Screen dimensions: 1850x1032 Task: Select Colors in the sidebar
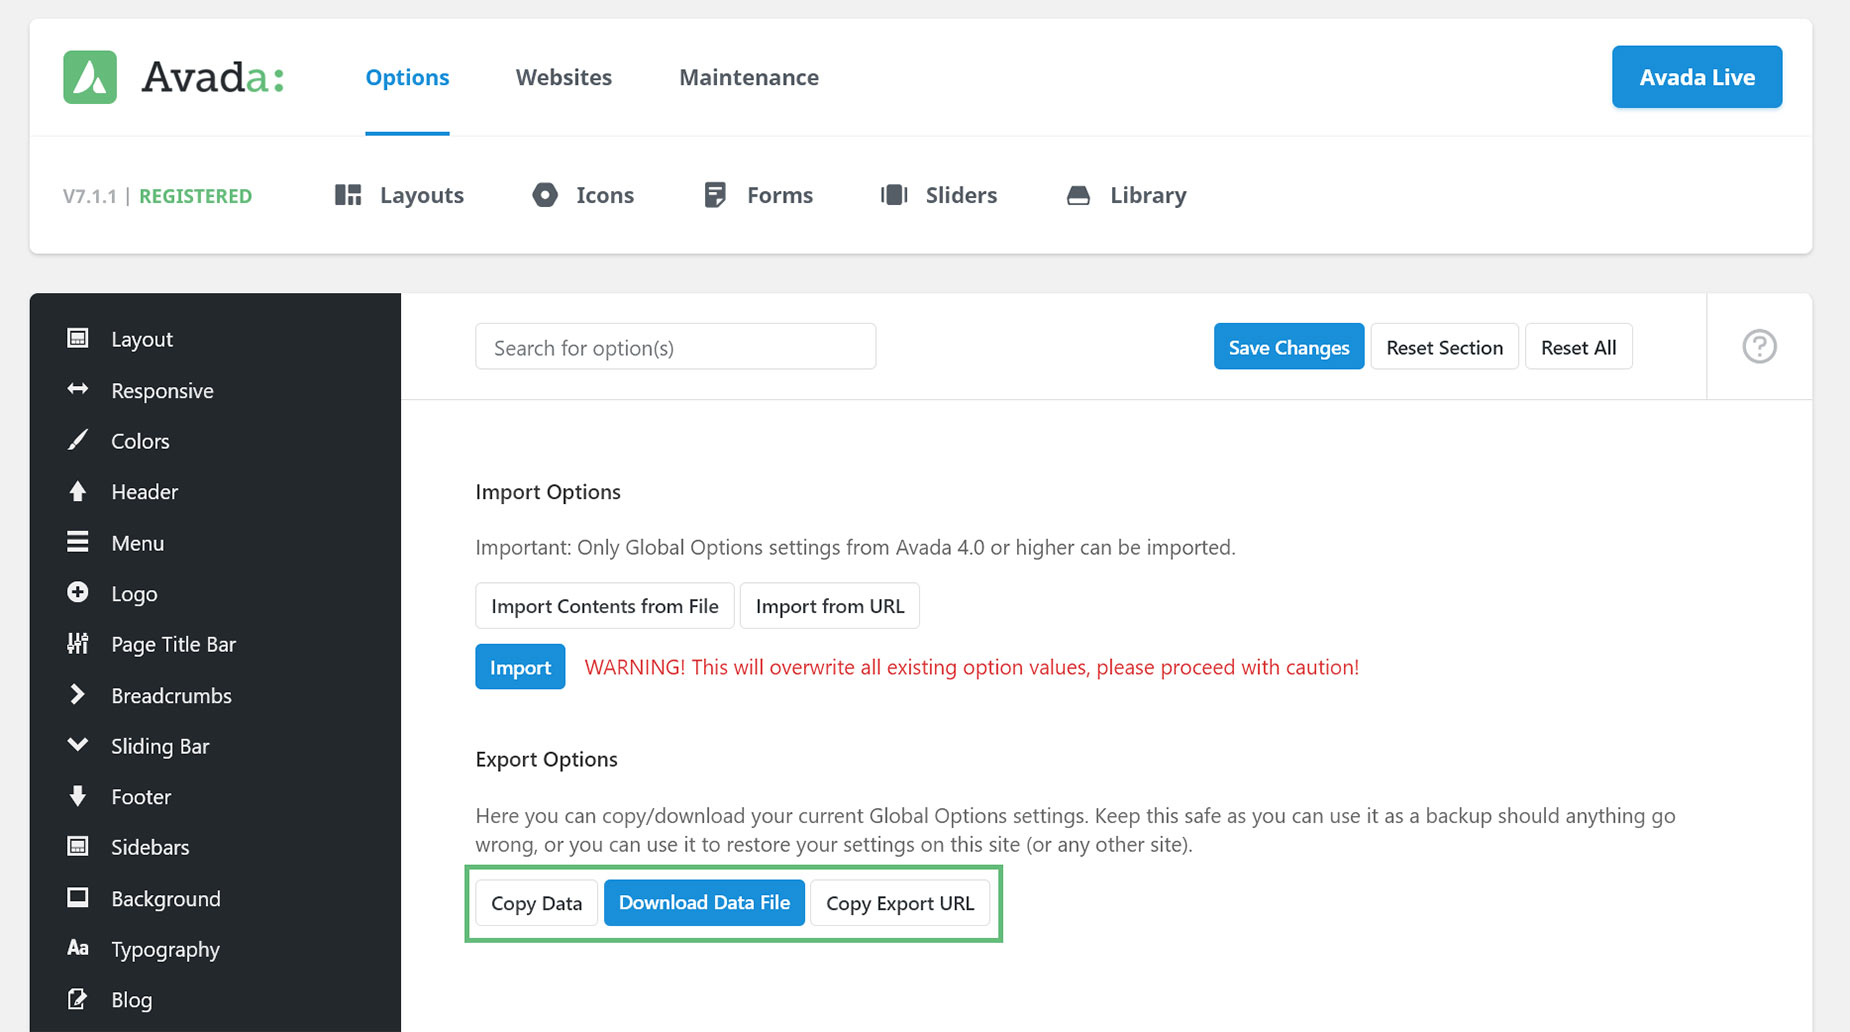coord(140,441)
